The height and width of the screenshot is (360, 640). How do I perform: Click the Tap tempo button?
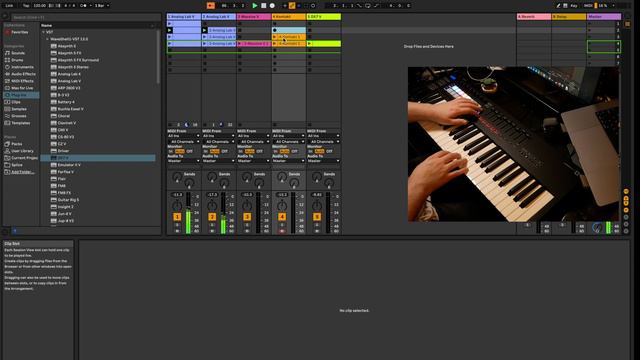pyautogui.click(x=26, y=6)
